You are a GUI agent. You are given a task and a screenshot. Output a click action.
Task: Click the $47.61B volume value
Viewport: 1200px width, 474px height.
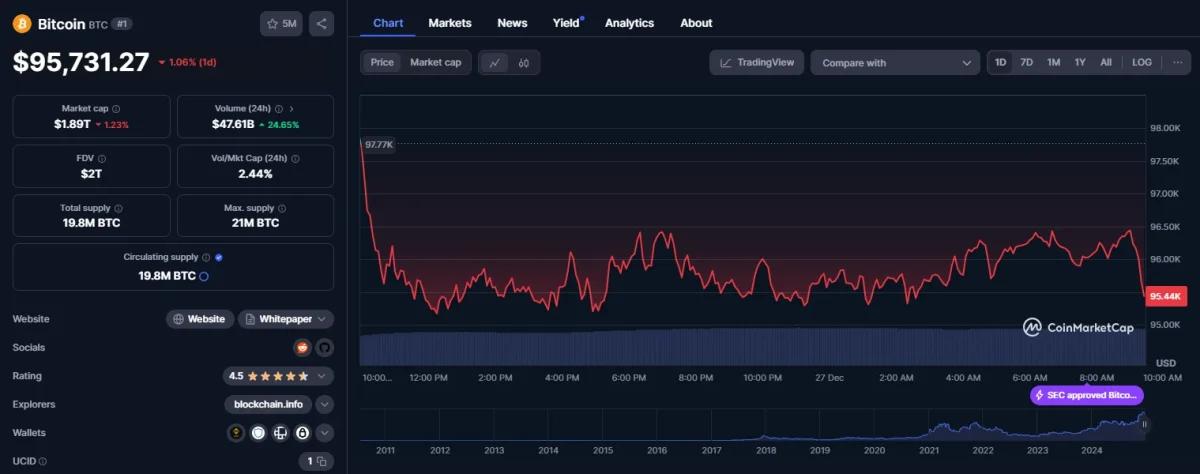click(x=233, y=125)
